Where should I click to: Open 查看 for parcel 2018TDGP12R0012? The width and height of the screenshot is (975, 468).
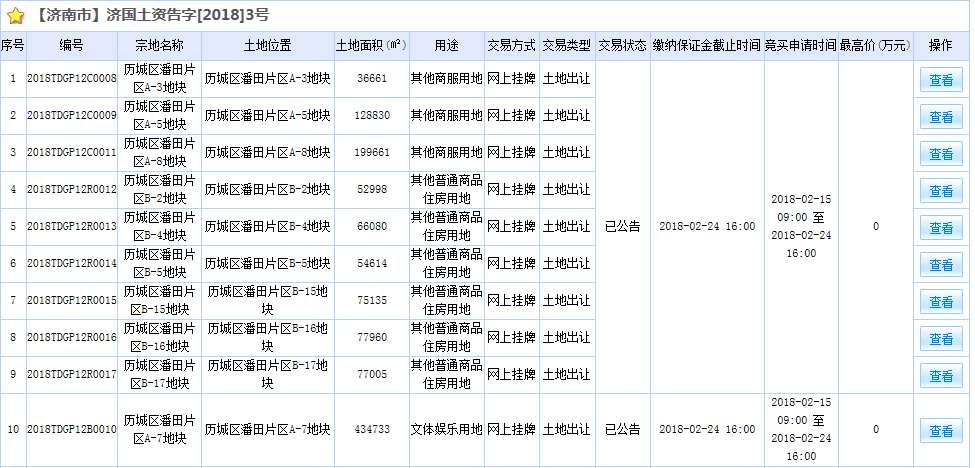click(x=940, y=191)
